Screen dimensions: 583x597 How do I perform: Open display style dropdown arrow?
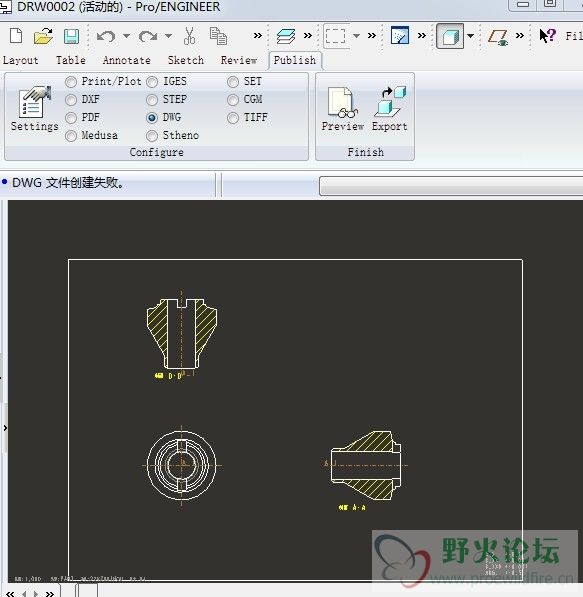(x=471, y=36)
